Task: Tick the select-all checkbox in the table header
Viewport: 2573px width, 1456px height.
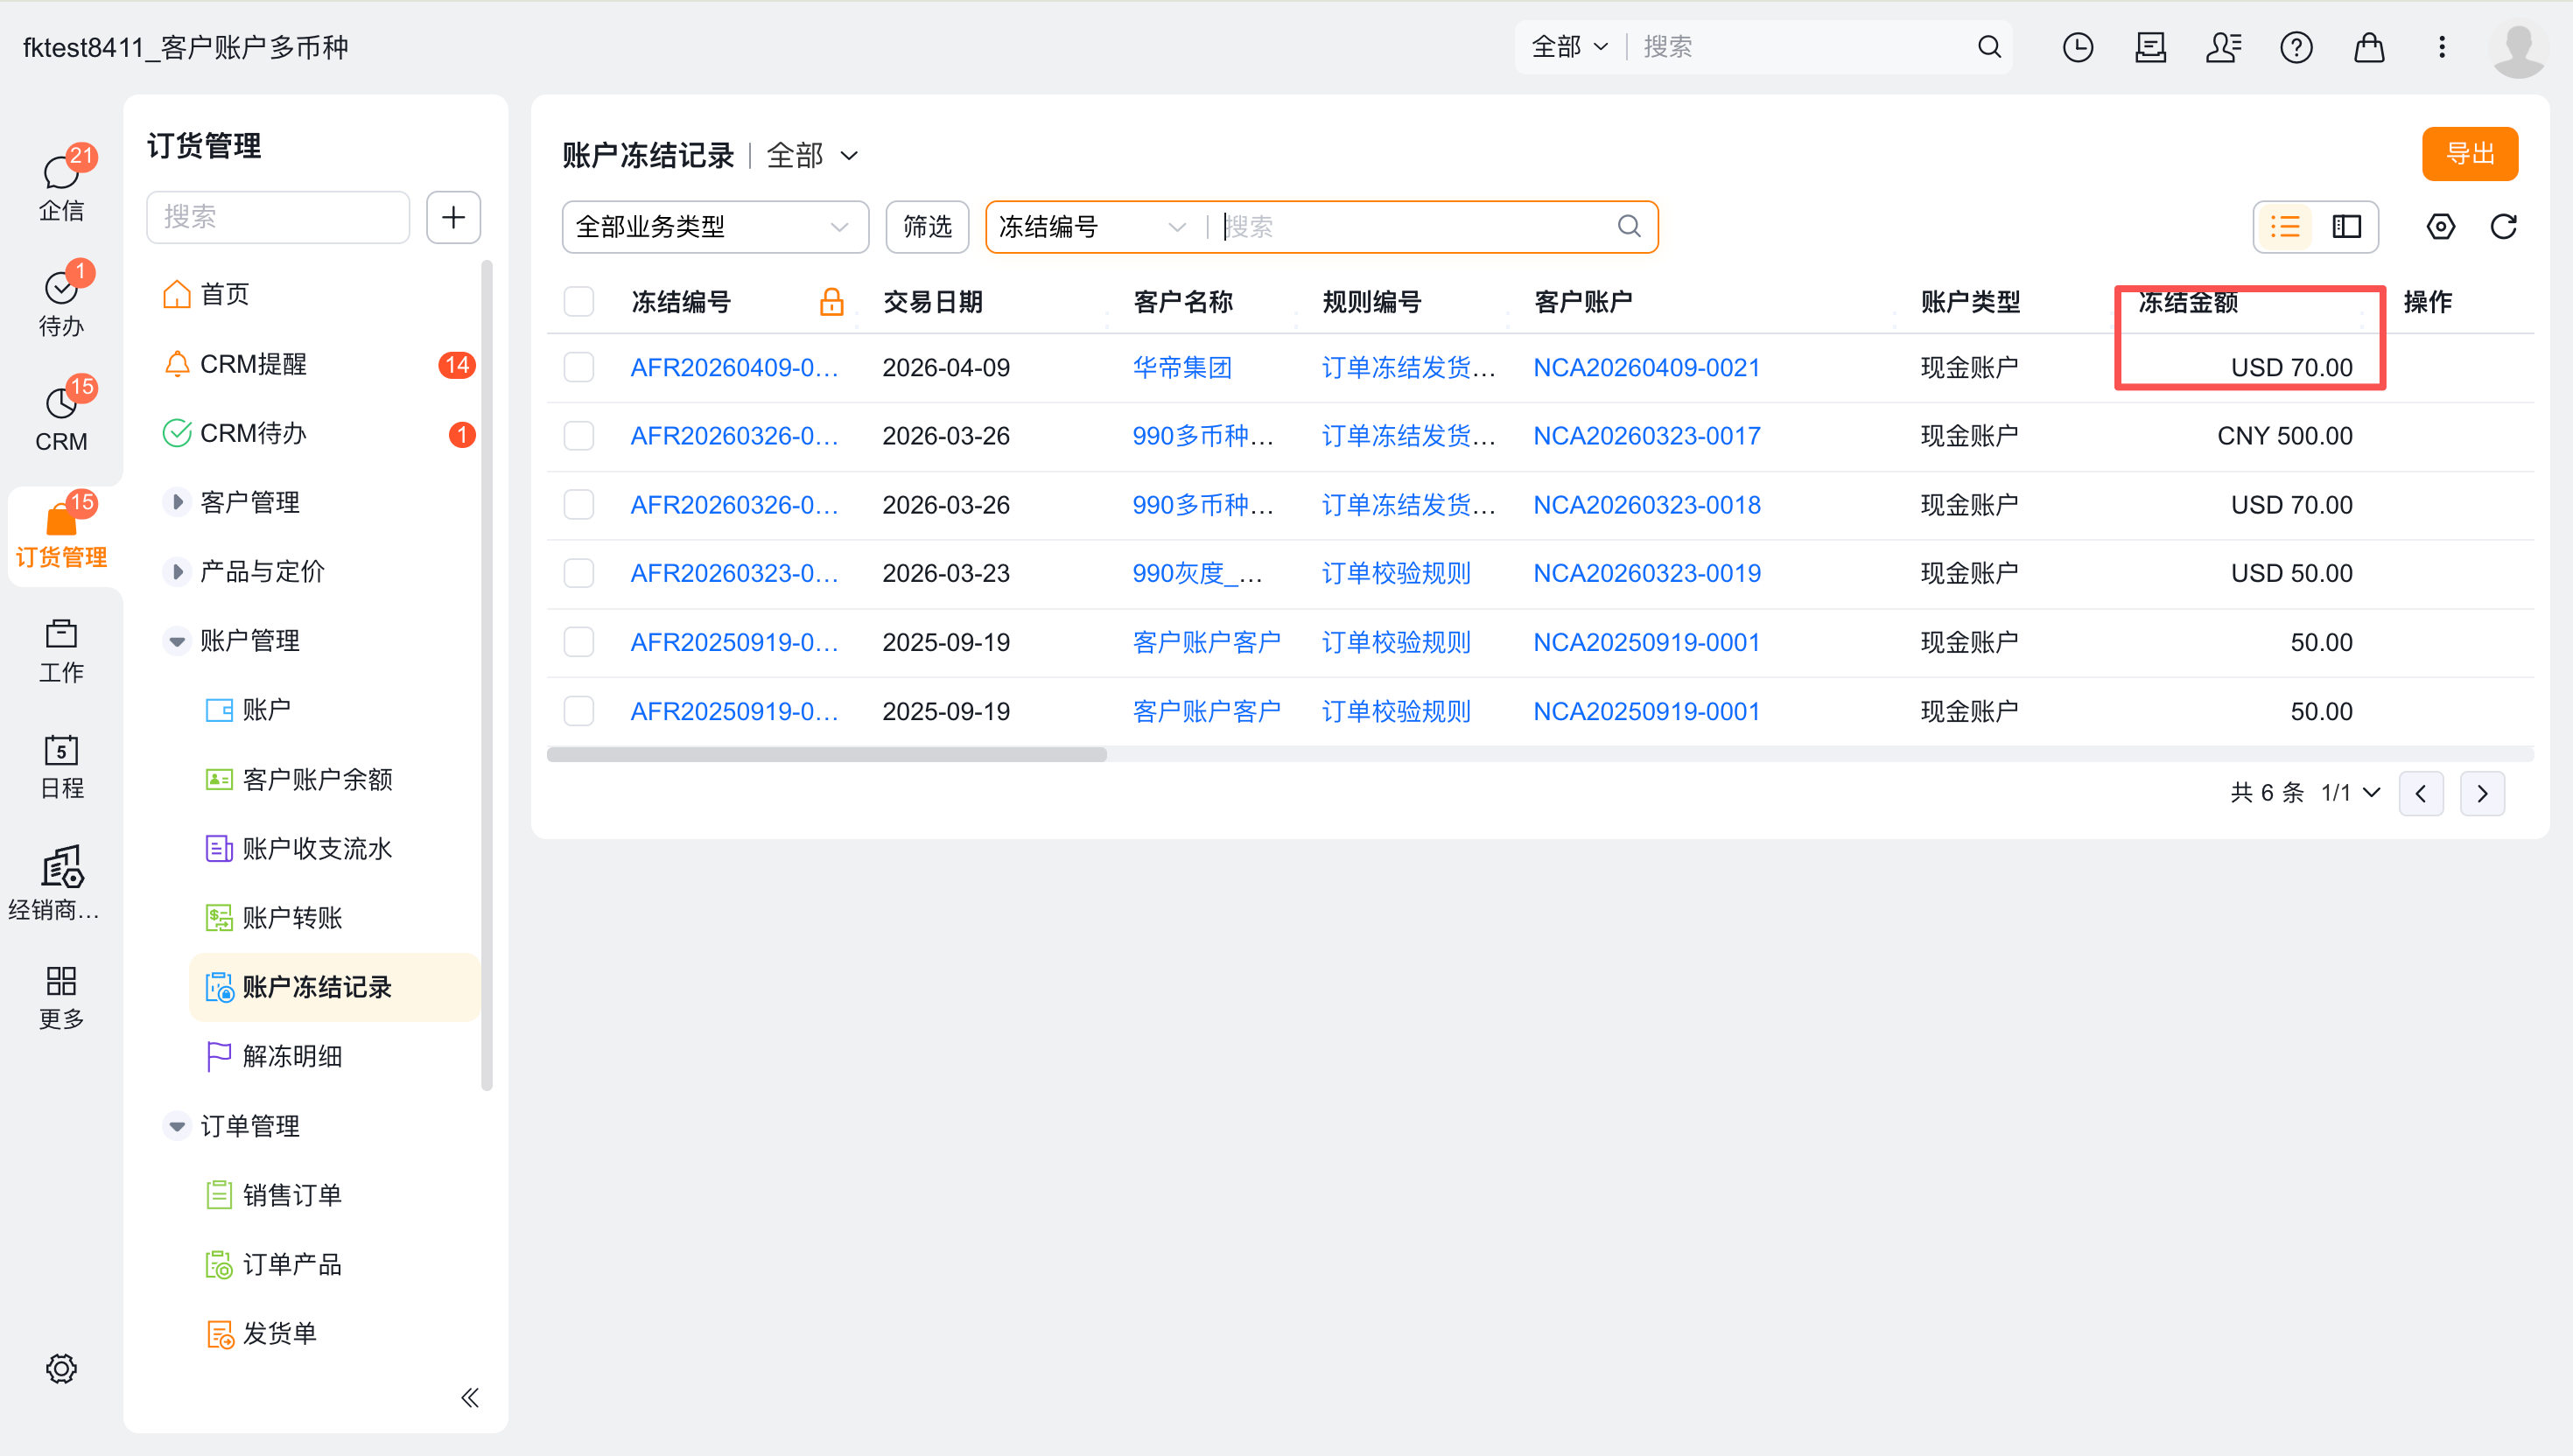Action: 578,301
